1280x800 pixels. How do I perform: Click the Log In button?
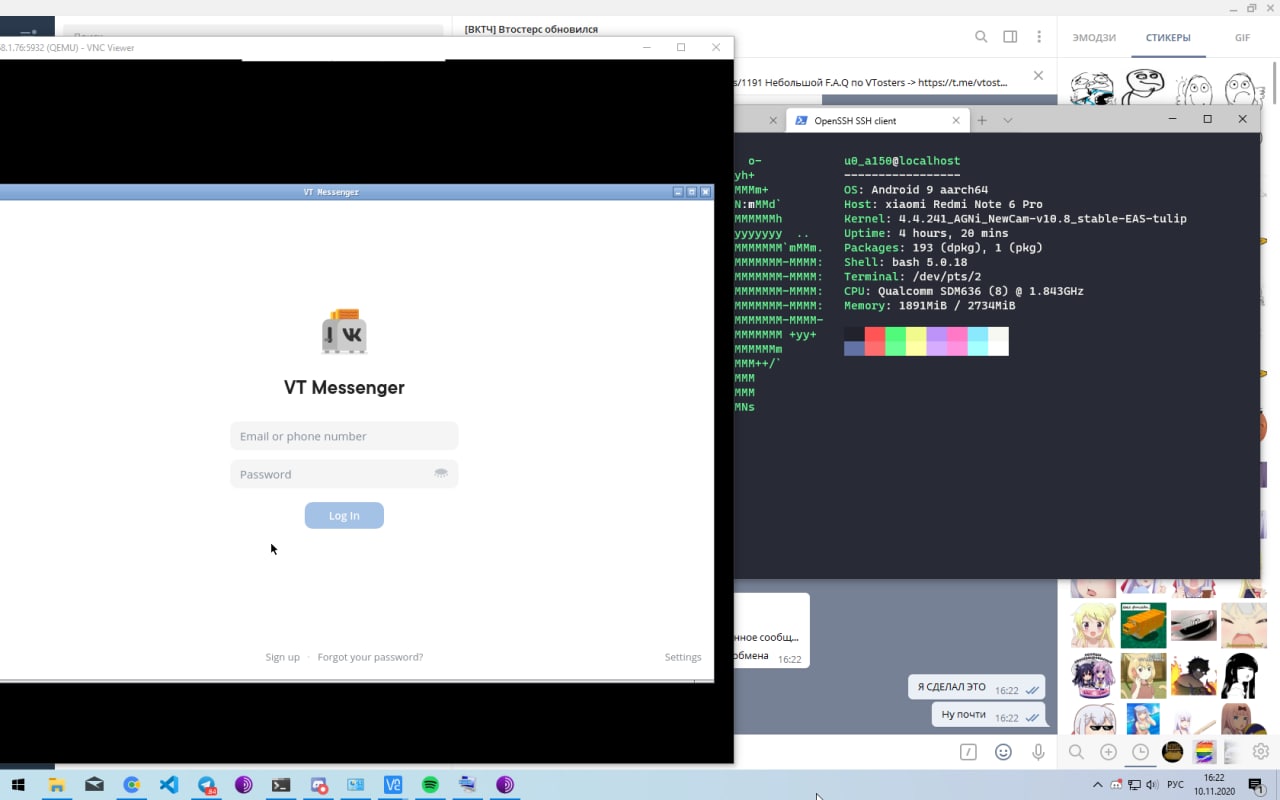pyautogui.click(x=344, y=515)
